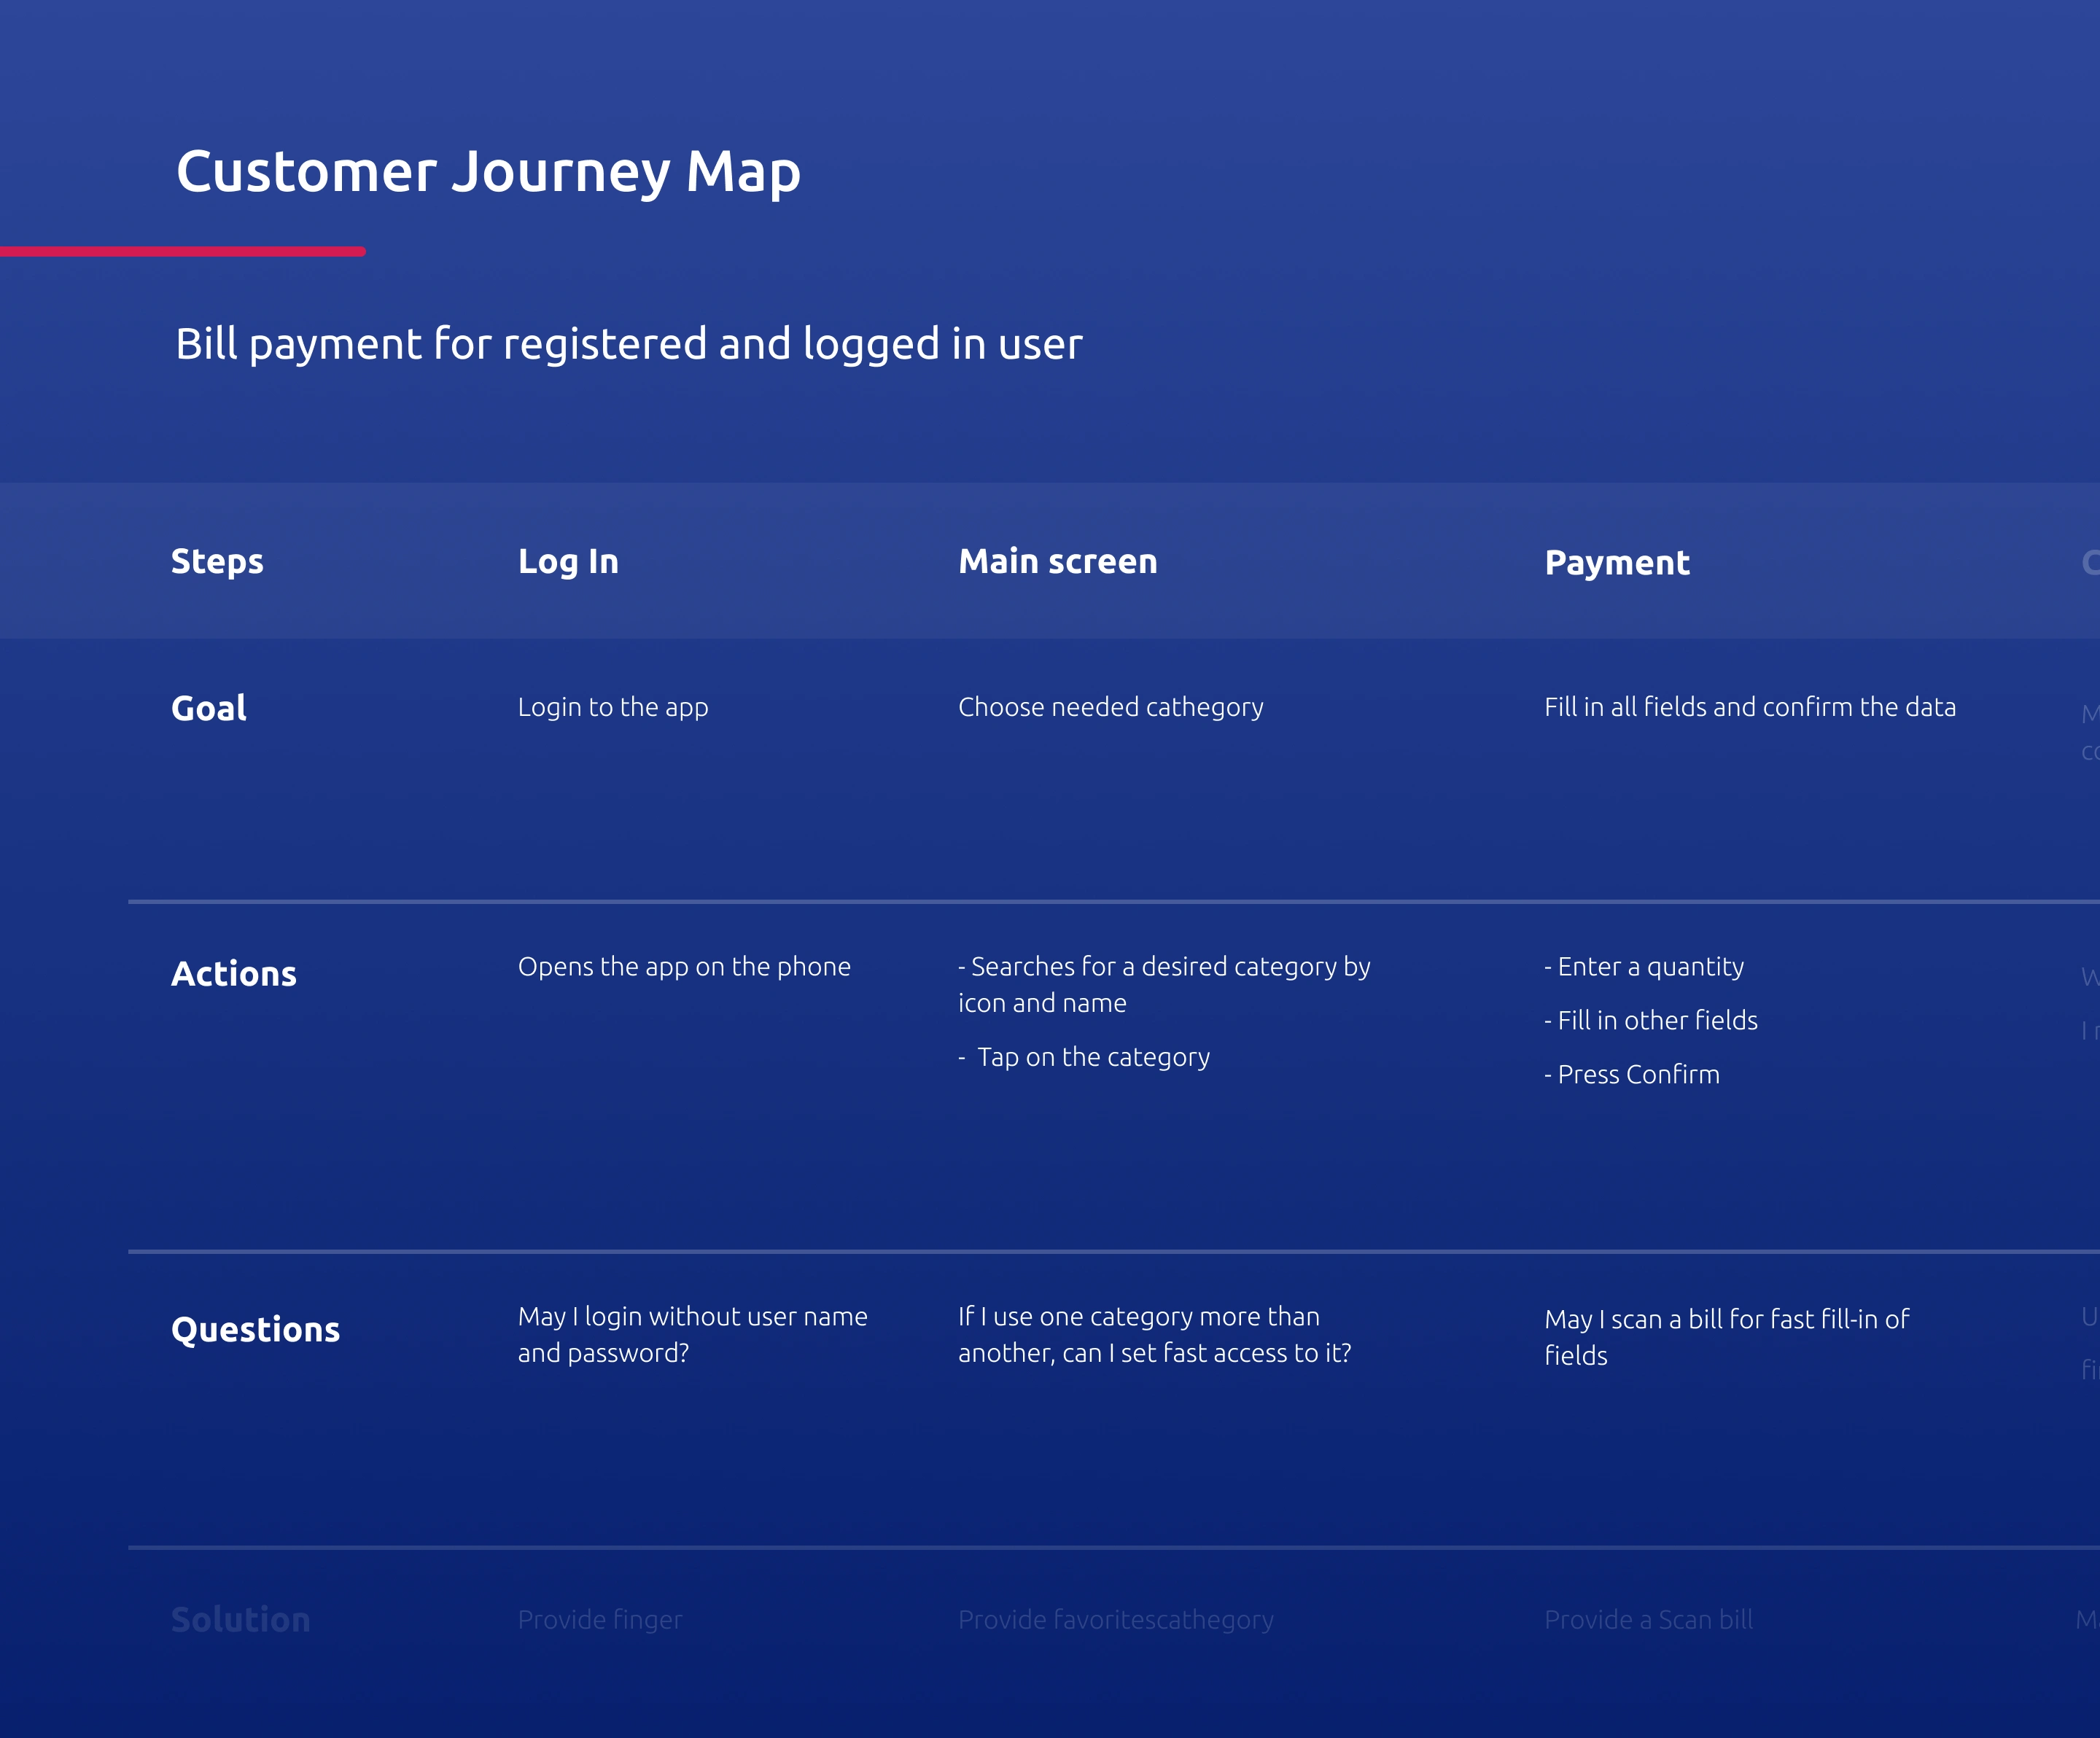This screenshot has height=1738, width=2100.
Task: Click the red underline accent bar
Action: (x=182, y=252)
